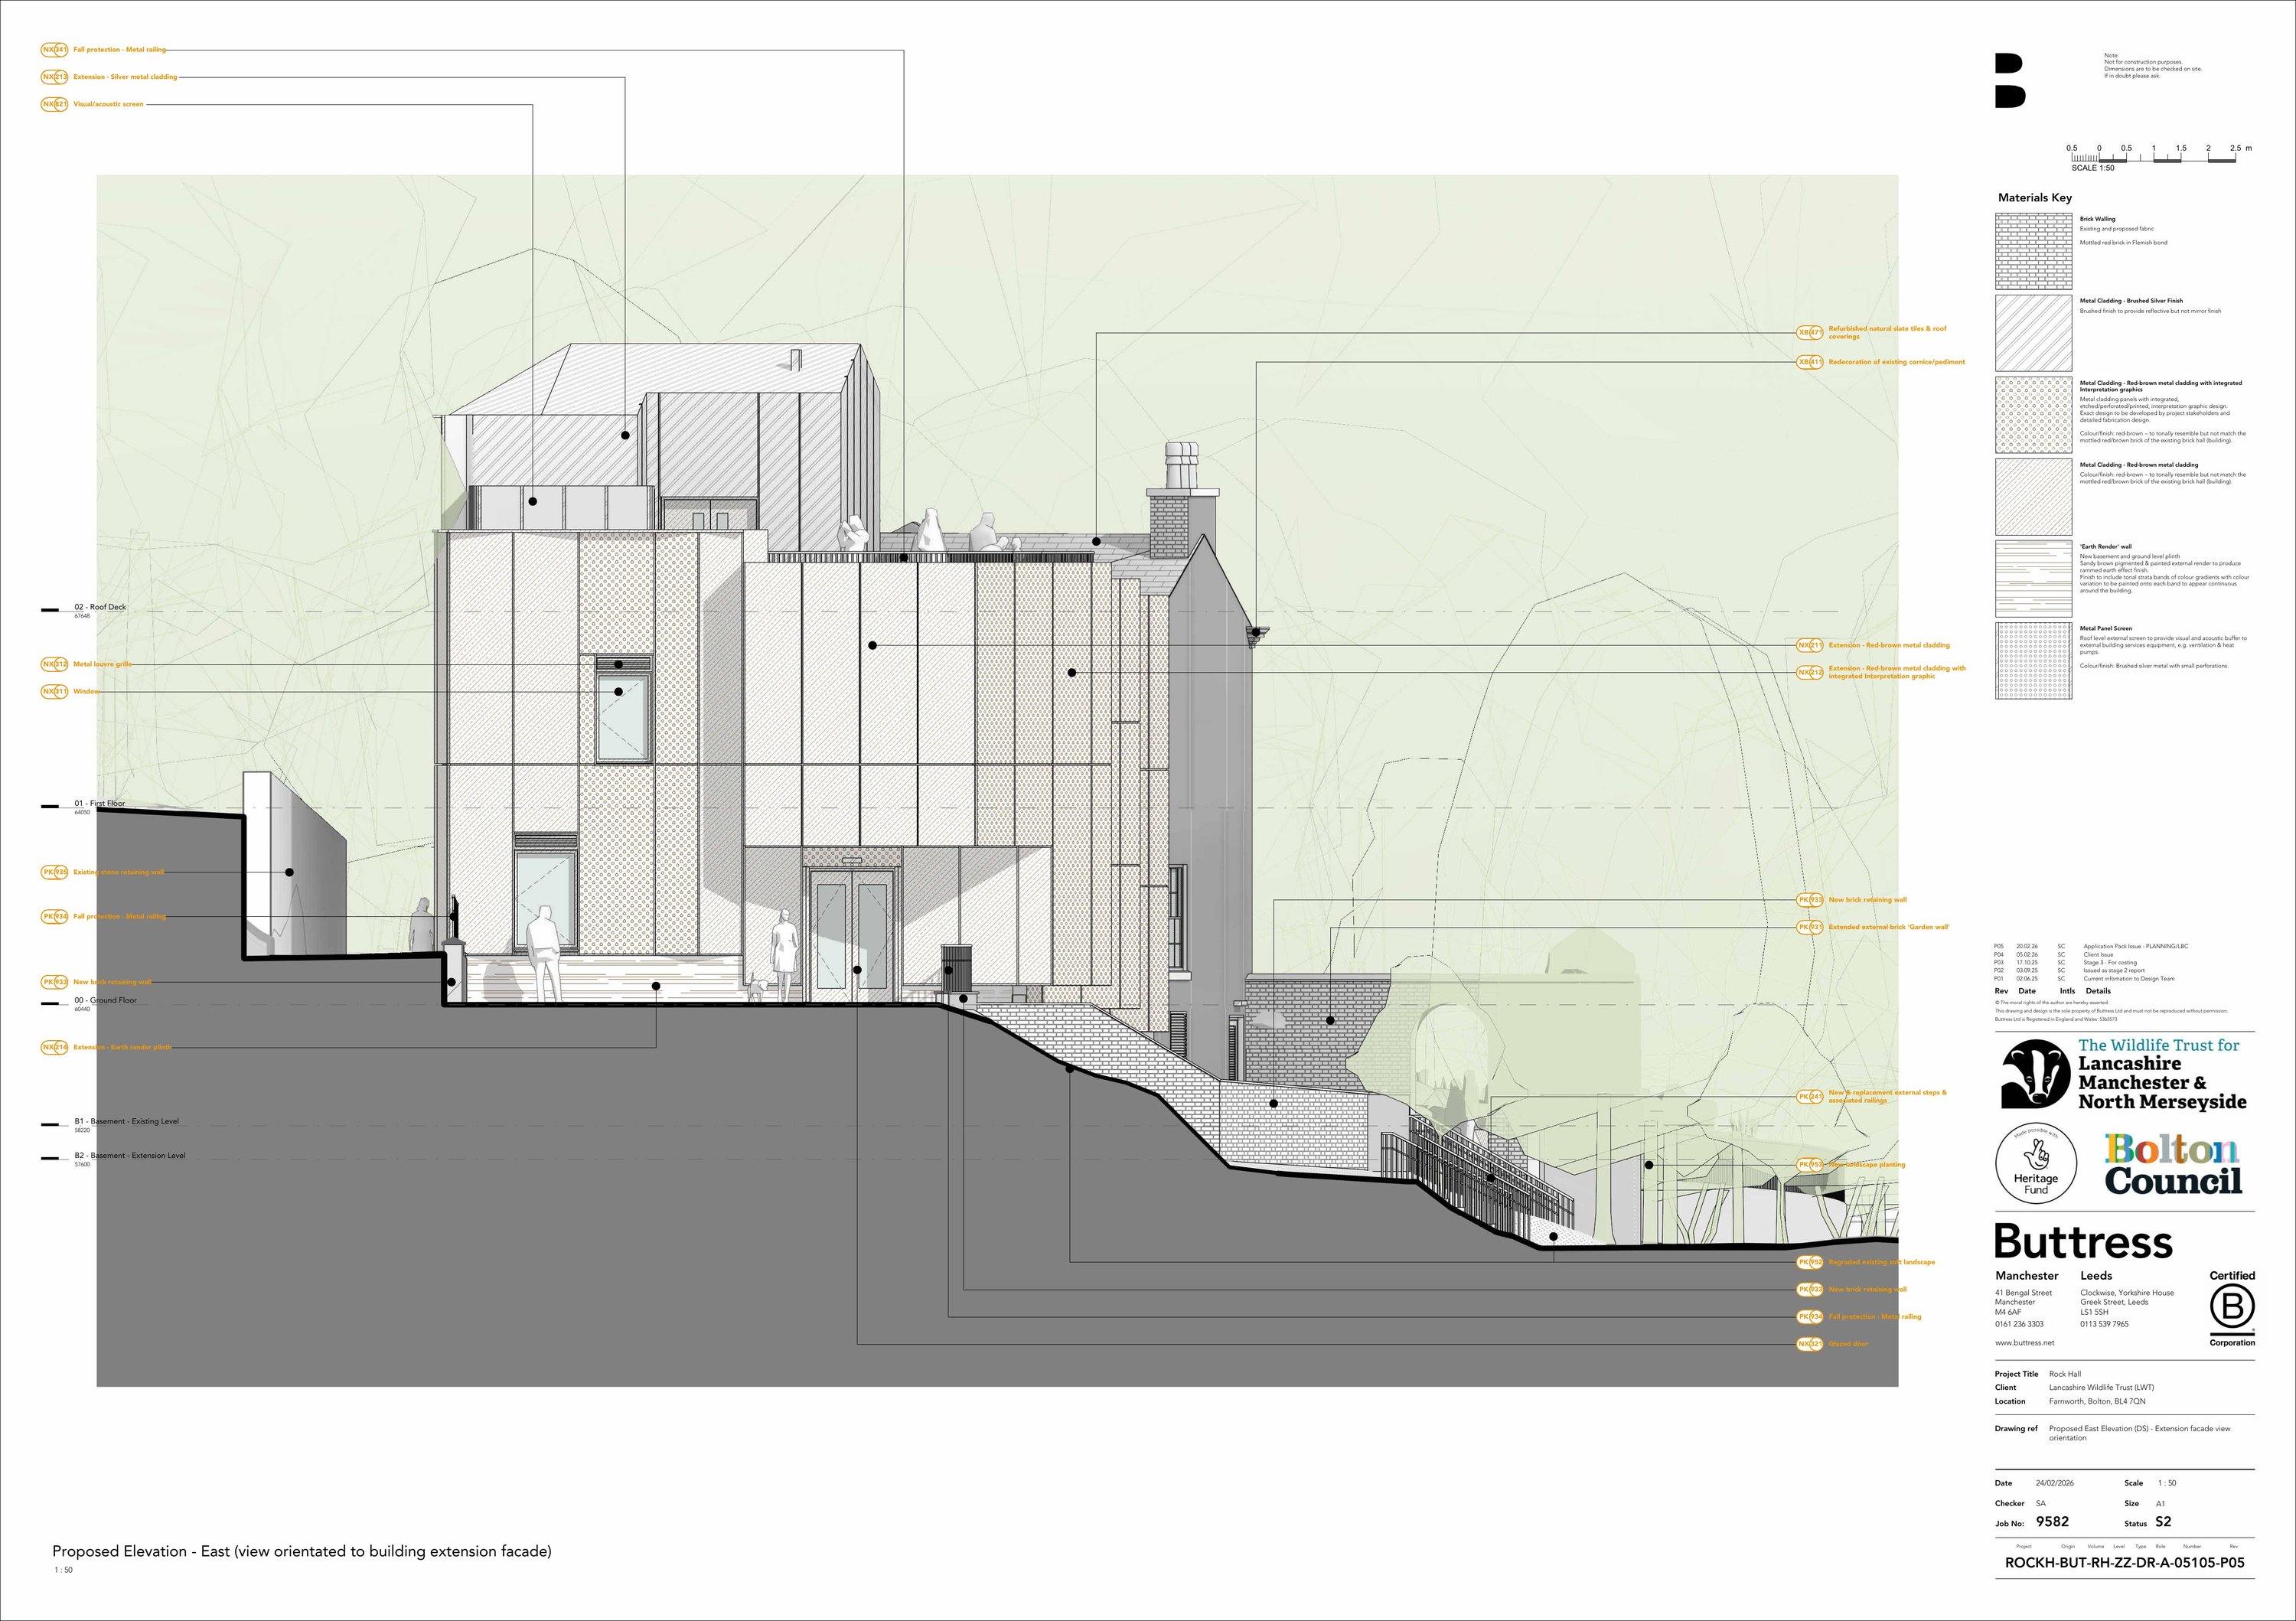This screenshot has height=1621, width=2296.
Task: Click the 02 - Roof Deck level marker
Action: pyautogui.click(x=99, y=608)
